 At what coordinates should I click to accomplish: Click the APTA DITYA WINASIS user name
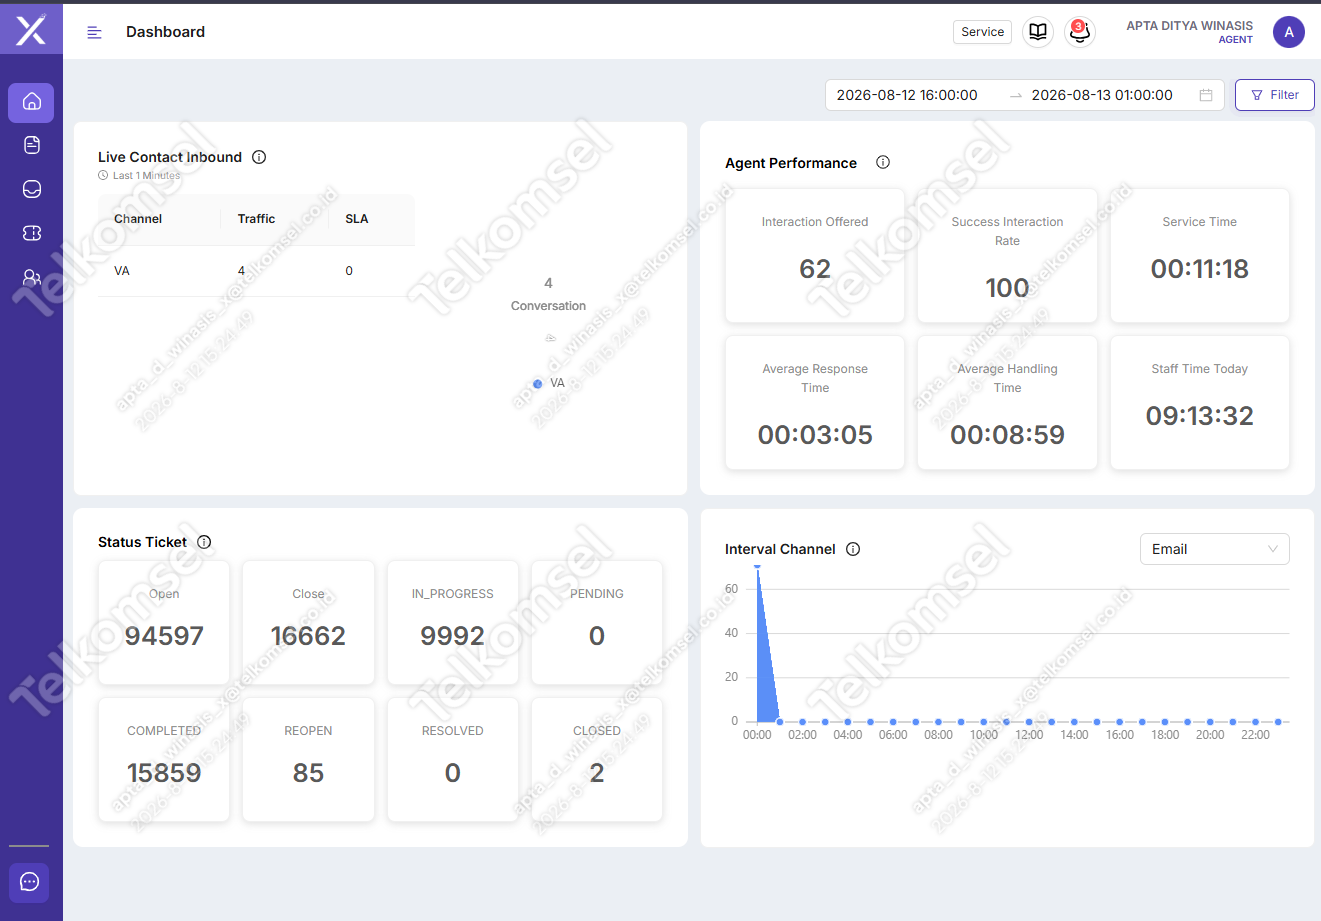1189,26
